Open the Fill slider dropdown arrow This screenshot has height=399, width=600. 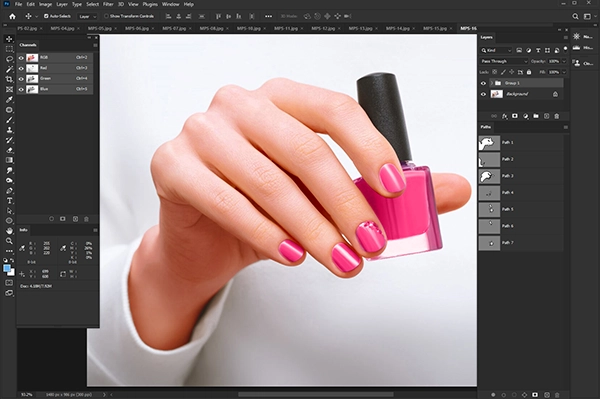(564, 72)
